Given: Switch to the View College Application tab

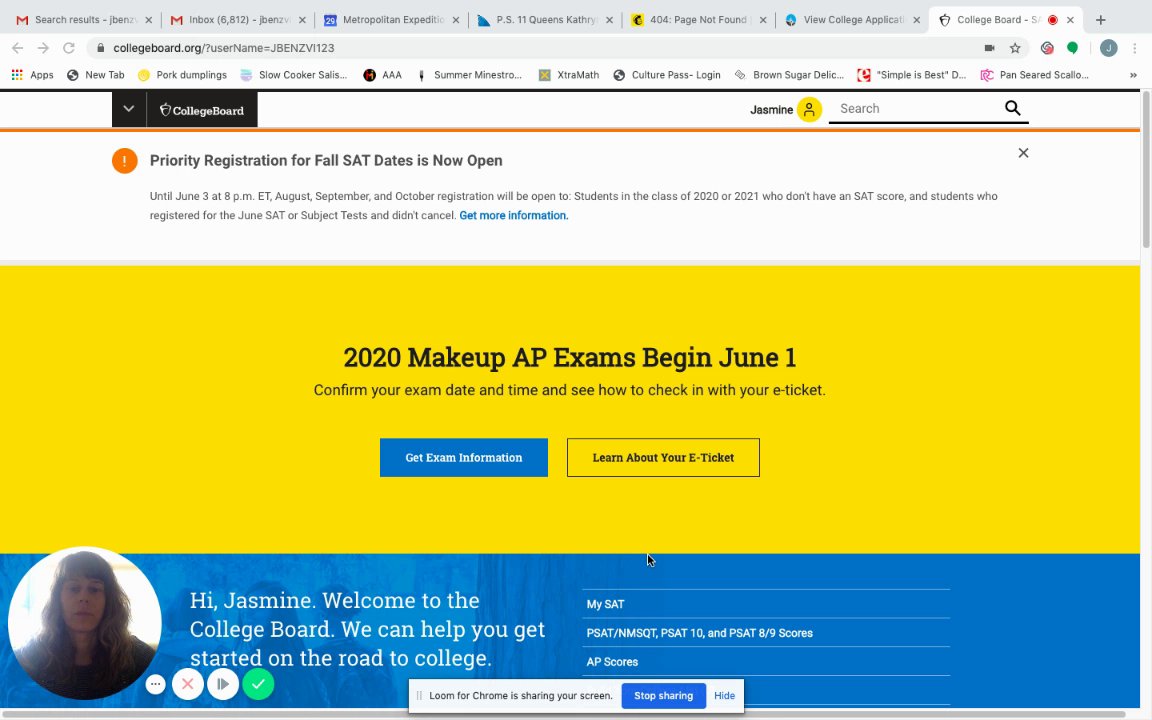Looking at the screenshot, I should (x=851, y=20).
